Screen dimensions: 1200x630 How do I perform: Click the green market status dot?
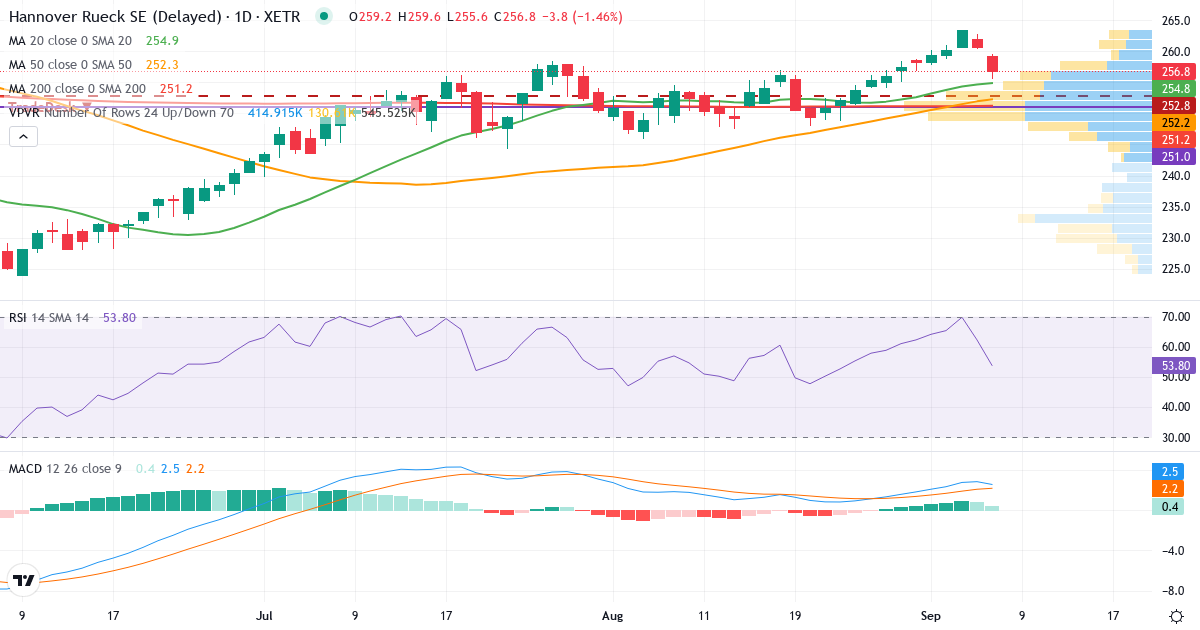(x=323, y=16)
